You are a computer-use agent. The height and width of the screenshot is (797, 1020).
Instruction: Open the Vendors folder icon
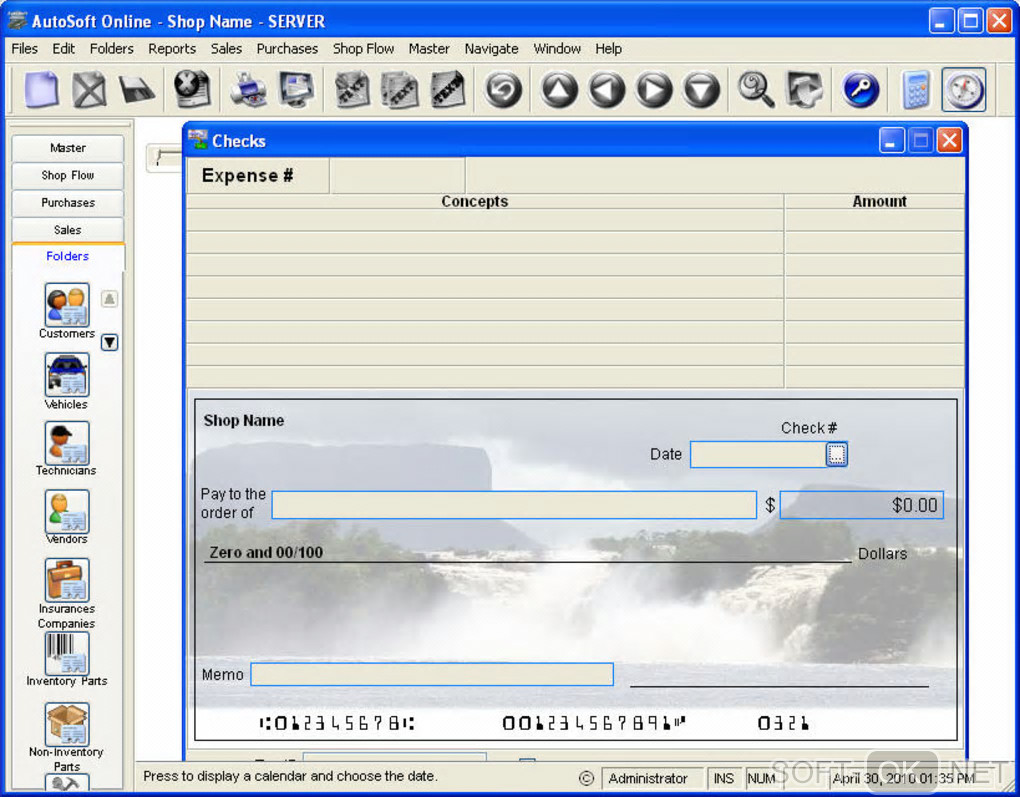[x=66, y=511]
